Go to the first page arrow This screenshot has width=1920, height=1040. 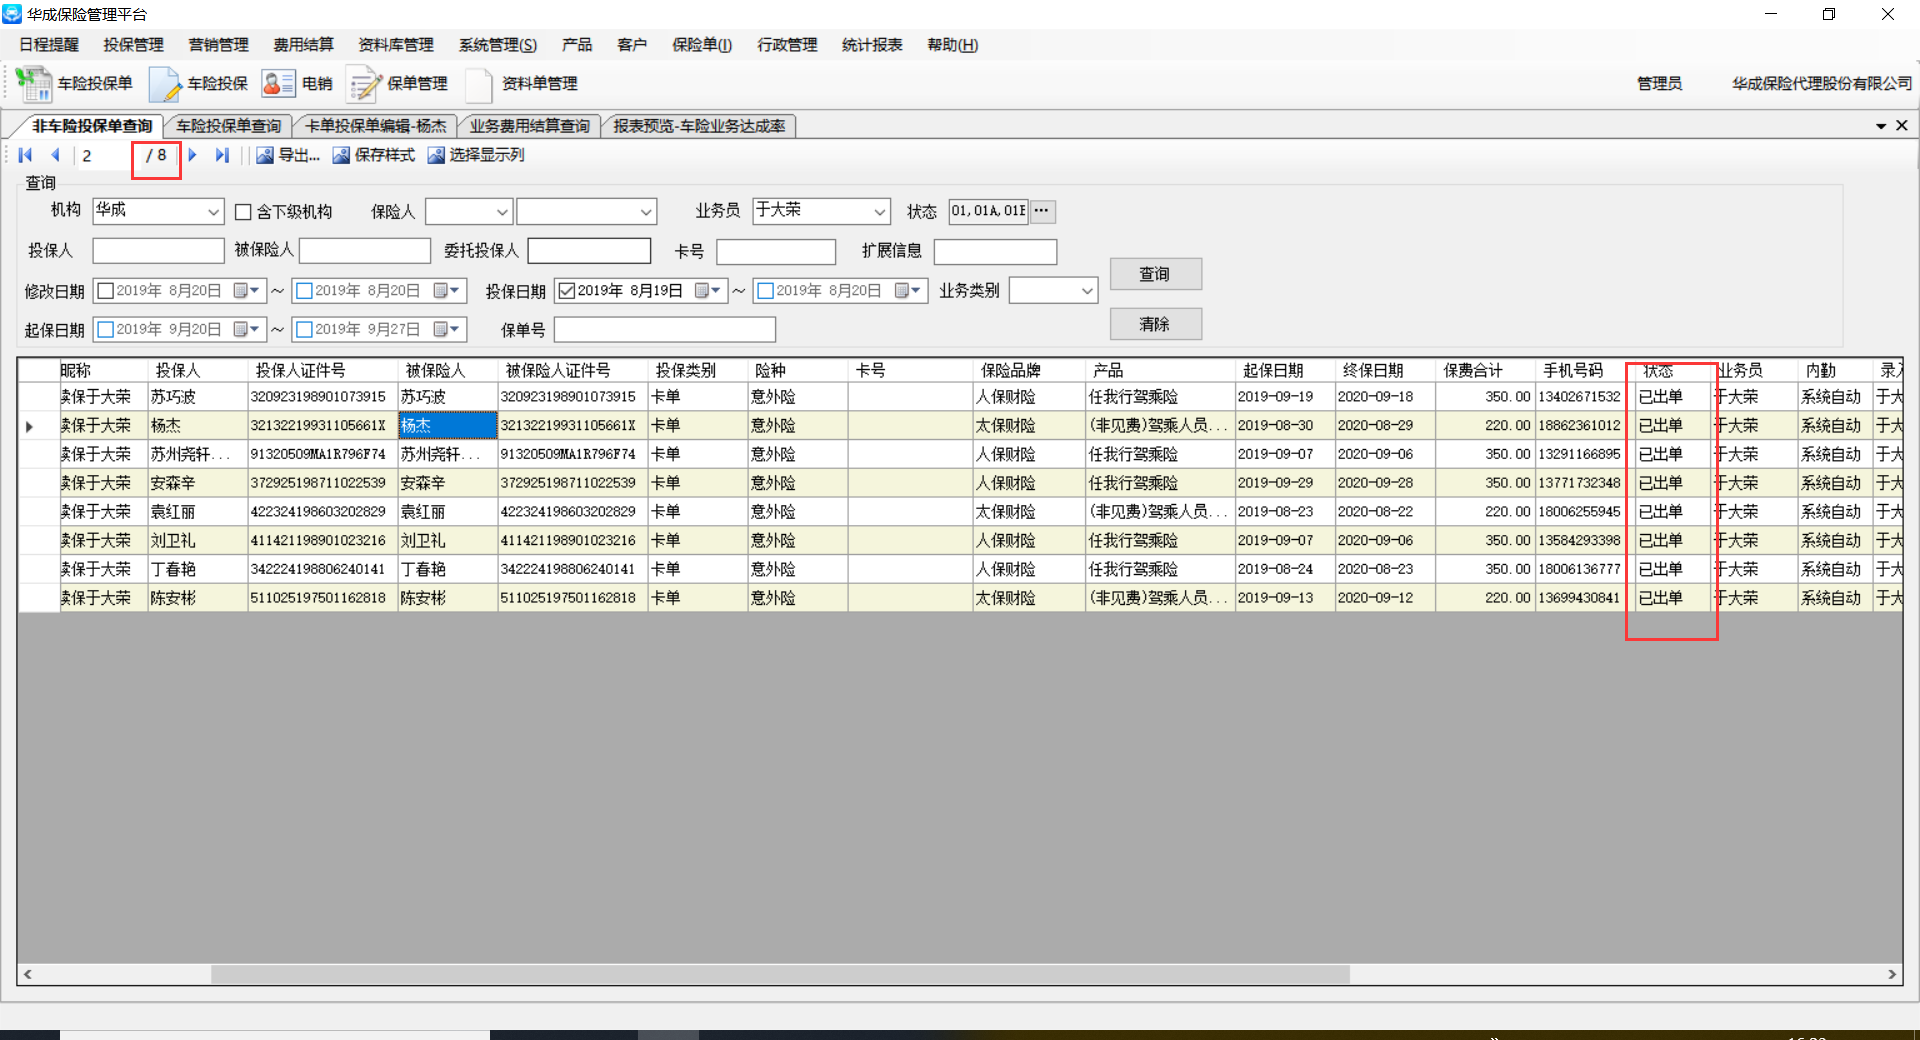click(26, 155)
